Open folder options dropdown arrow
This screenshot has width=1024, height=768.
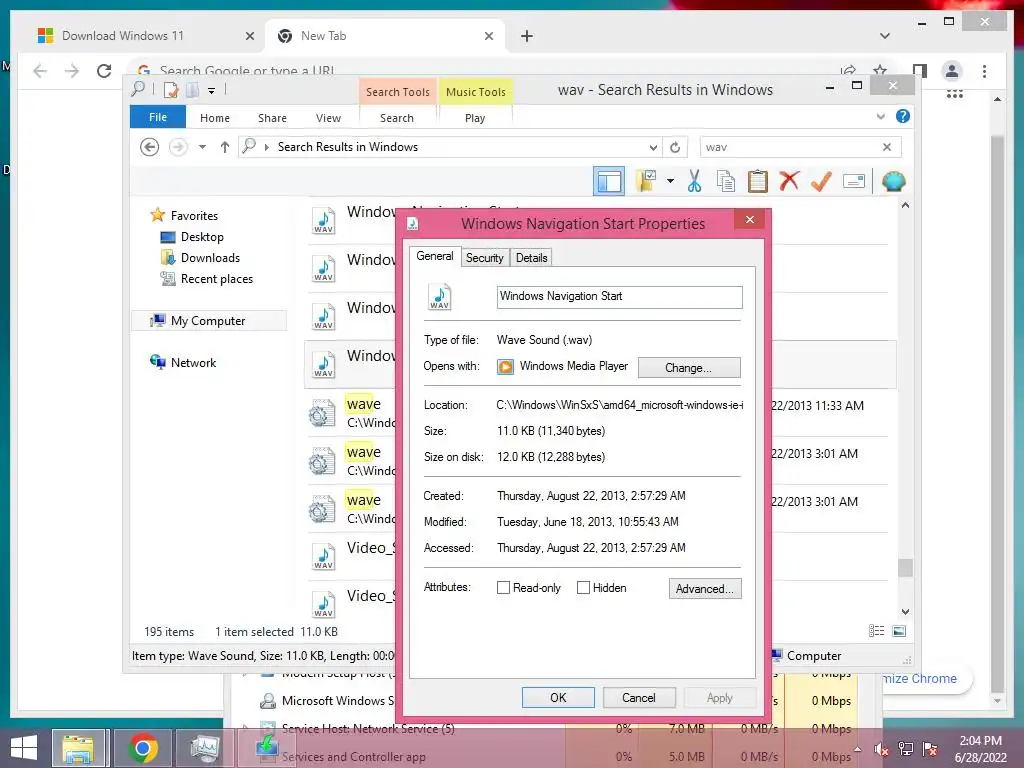click(x=670, y=181)
